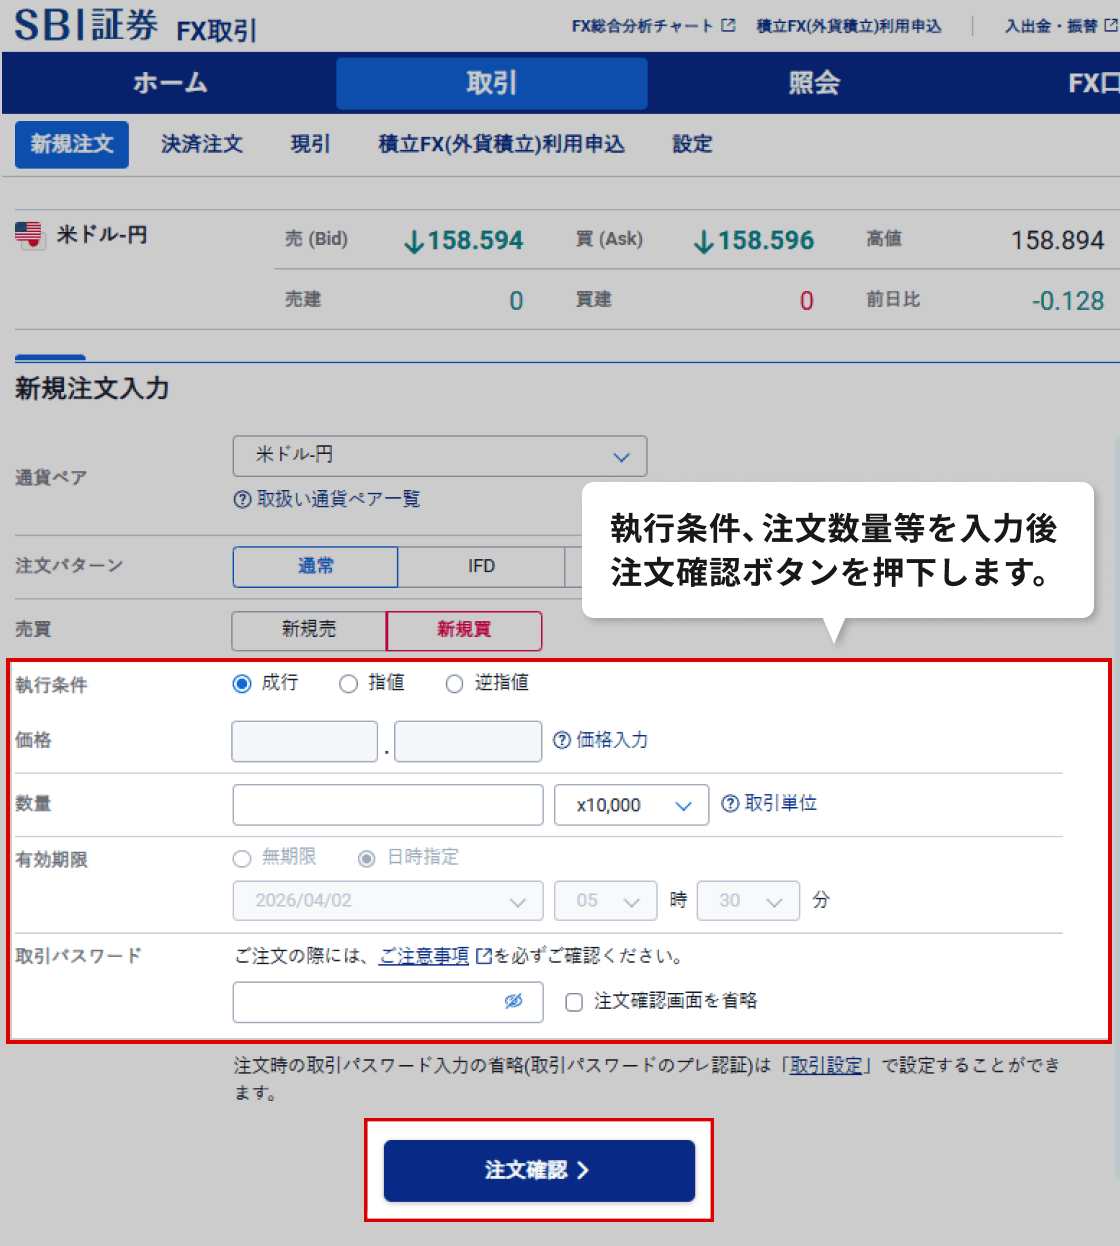The width and height of the screenshot is (1120, 1246).
Task: Open the ホーム main tab
Action: click(x=170, y=83)
